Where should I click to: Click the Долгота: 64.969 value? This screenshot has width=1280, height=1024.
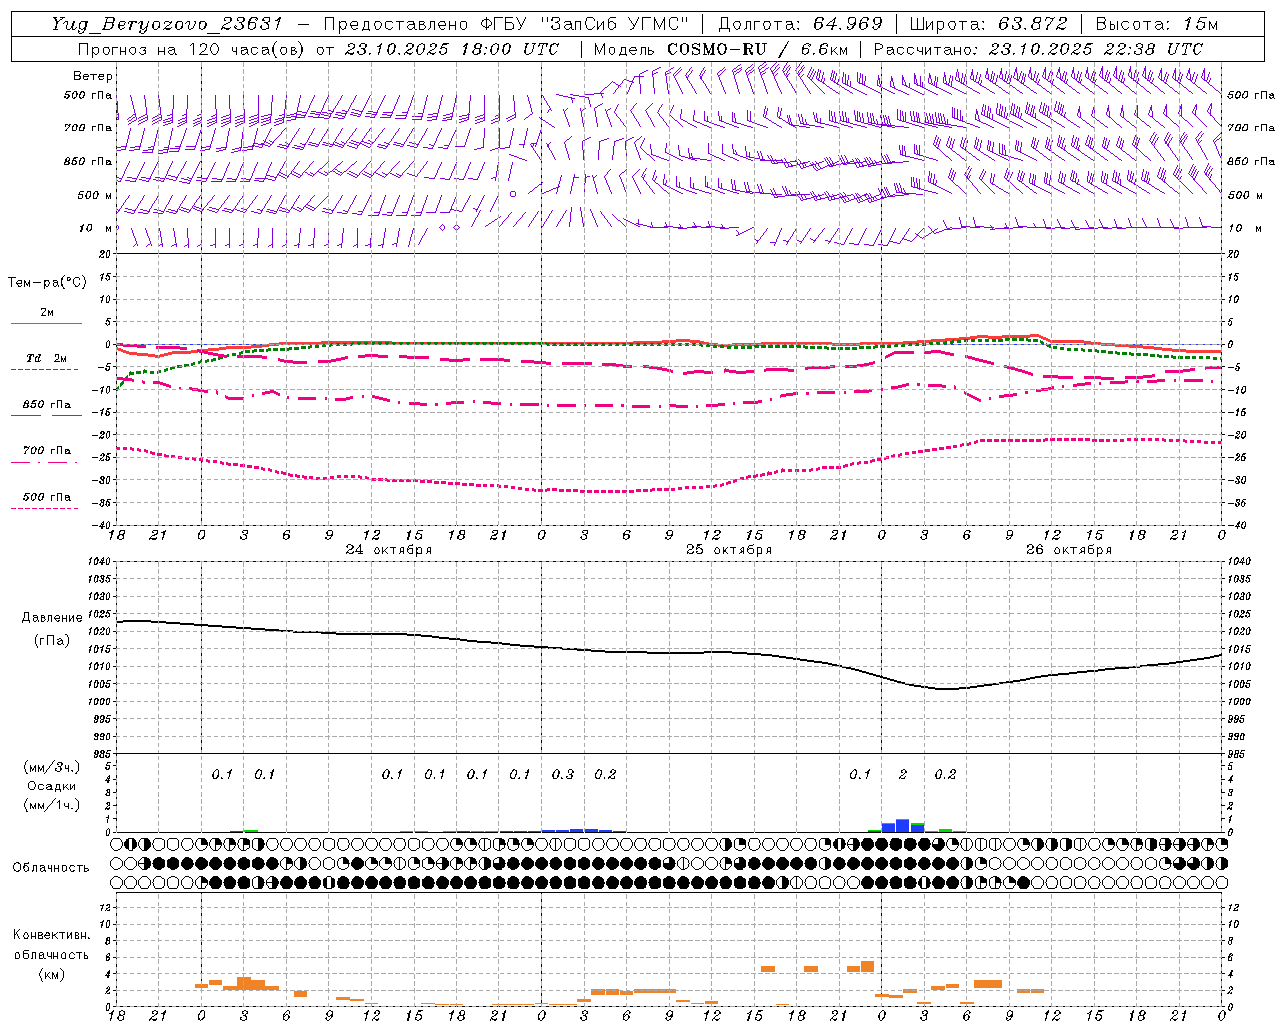[x=800, y=24]
